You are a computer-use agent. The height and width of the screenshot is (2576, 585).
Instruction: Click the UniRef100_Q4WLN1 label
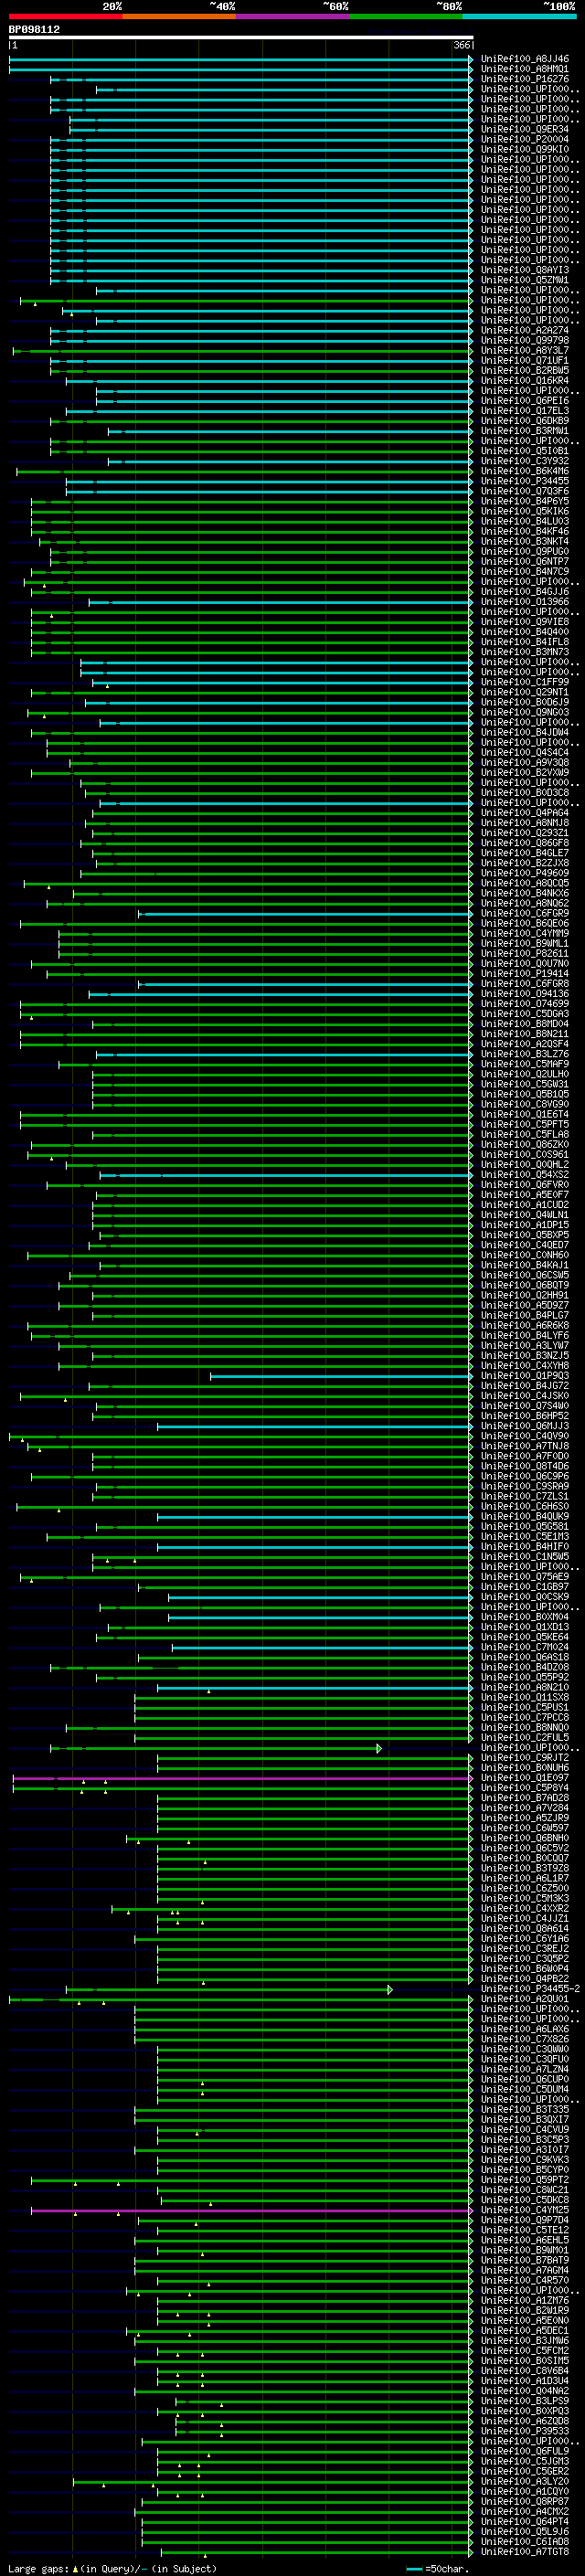(524, 1214)
